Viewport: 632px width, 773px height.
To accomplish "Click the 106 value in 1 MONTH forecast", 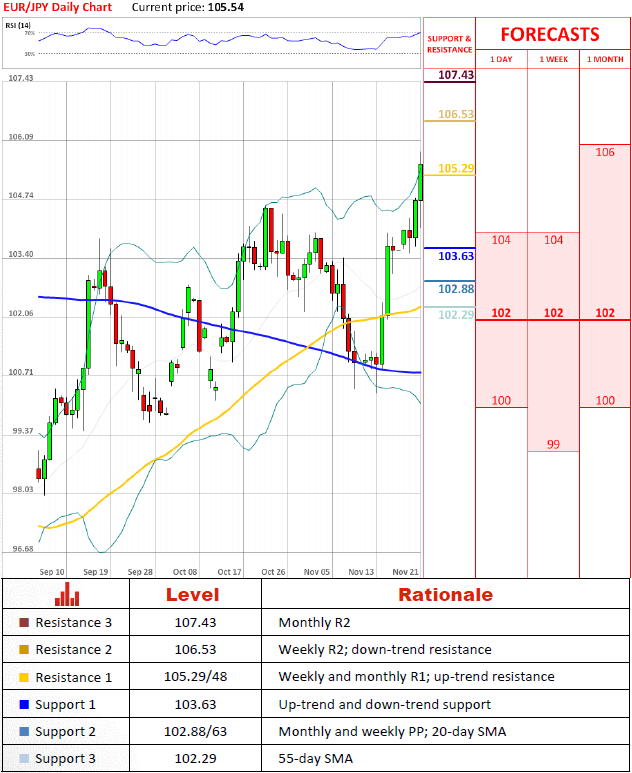I will coord(605,152).
